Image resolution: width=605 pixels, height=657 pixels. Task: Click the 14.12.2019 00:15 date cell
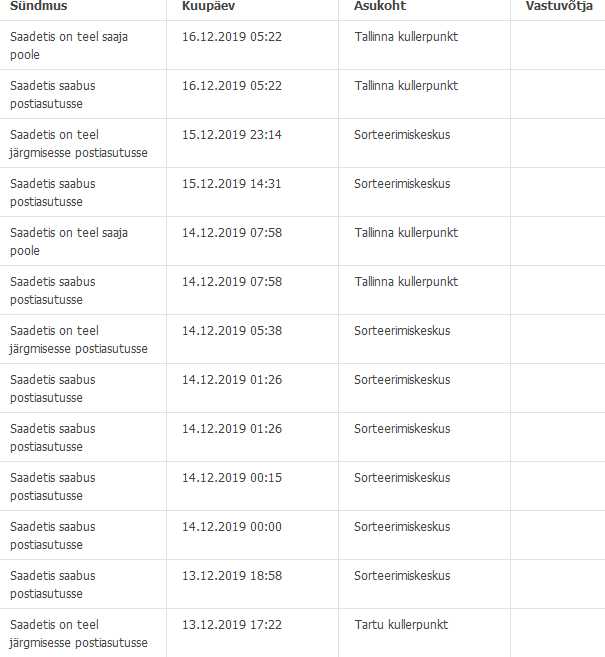tap(232, 478)
